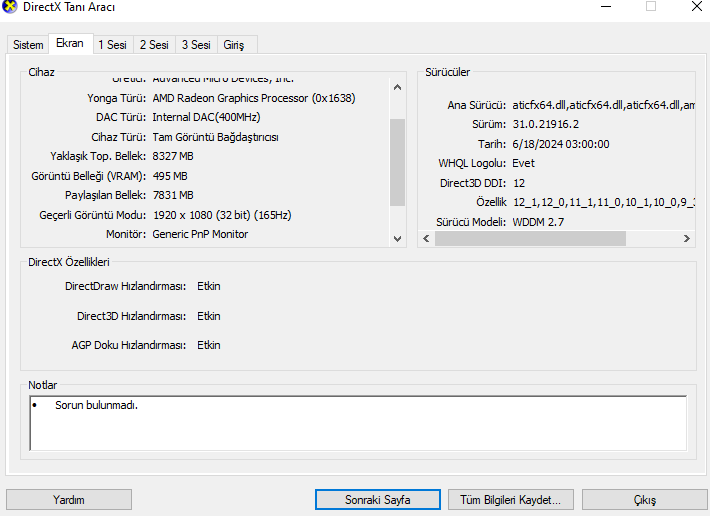Switch to the Sistem tab
The image size is (710, 516).
[x=28, y=45]
